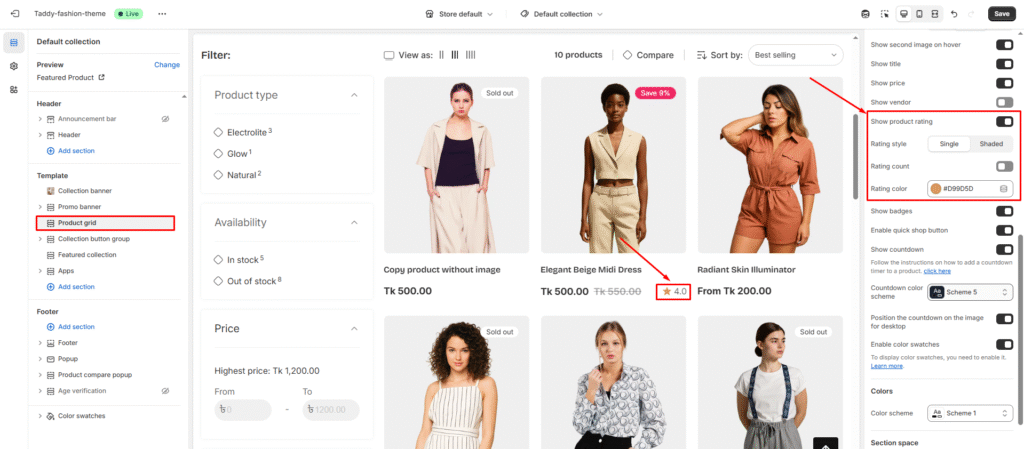Click the exit editor icon at top left

[x=15, y=14]
